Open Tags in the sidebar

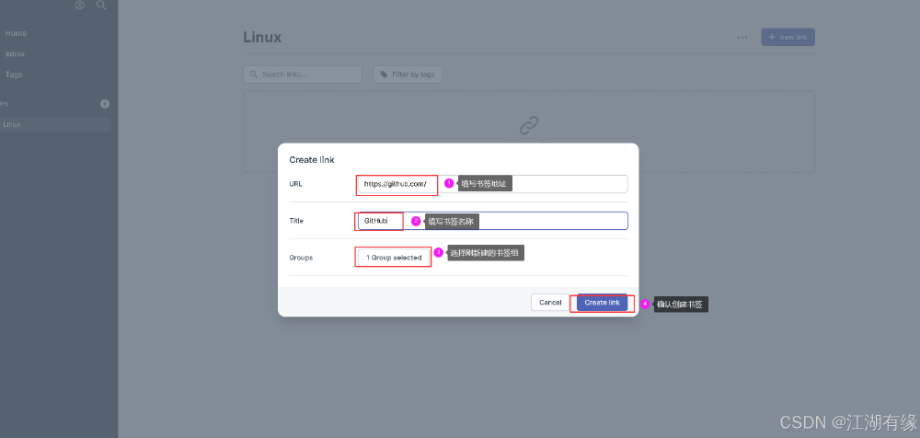pyautogui.click(x=13, y=74)
